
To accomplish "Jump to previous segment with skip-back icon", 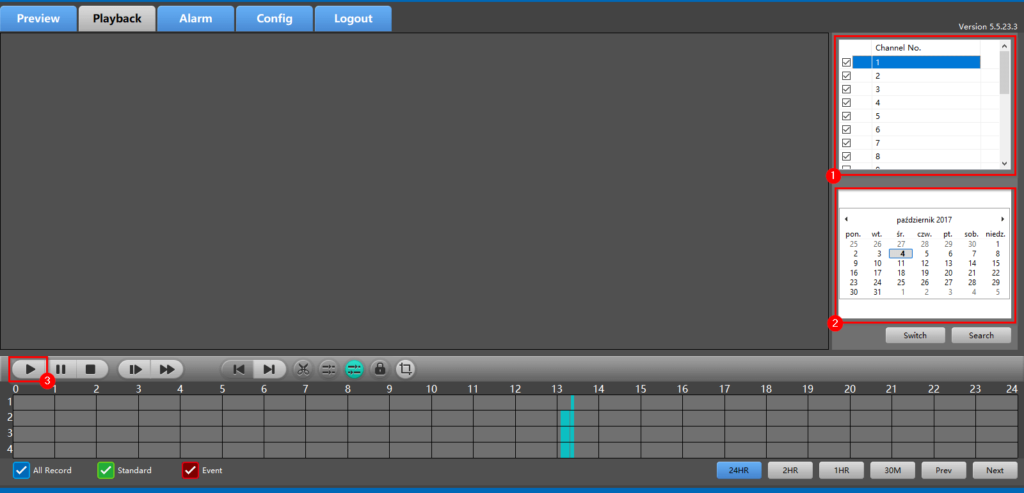I will pyautogui.click(x=238, y=369).
